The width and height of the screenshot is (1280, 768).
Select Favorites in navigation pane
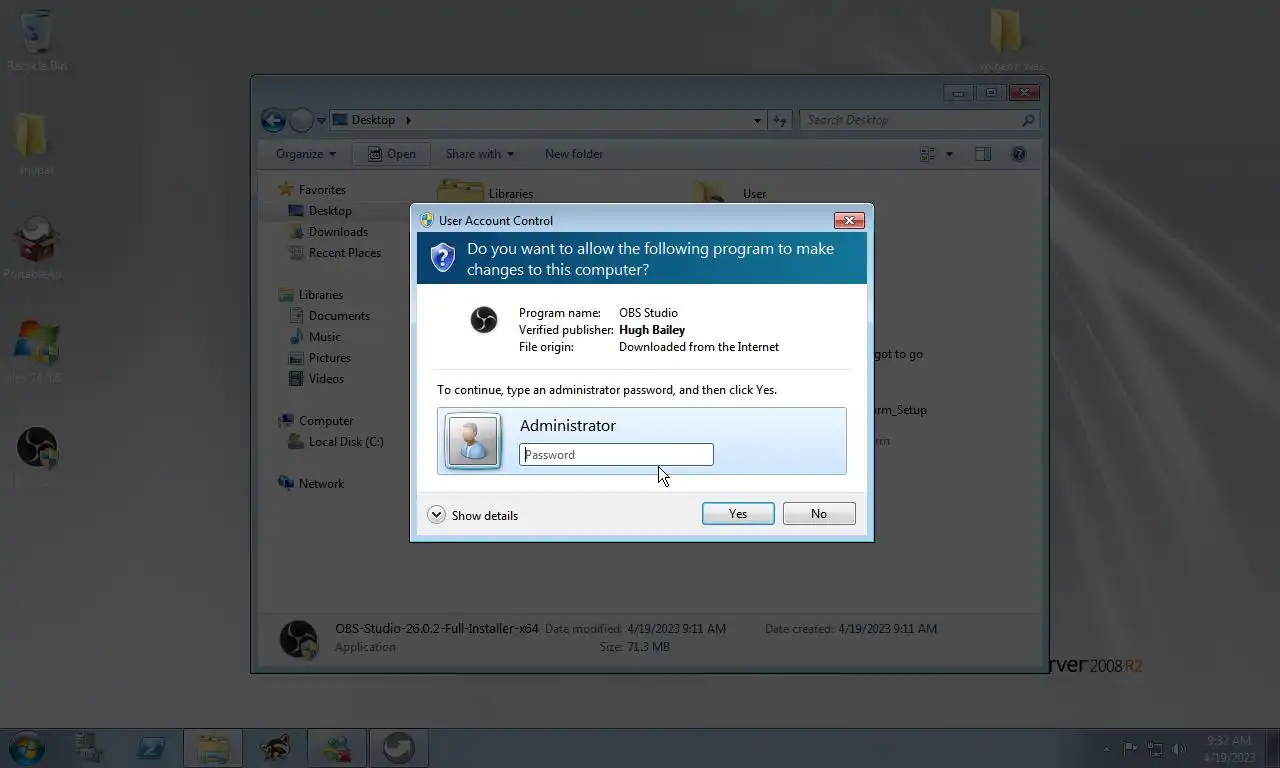coord(312,190)
